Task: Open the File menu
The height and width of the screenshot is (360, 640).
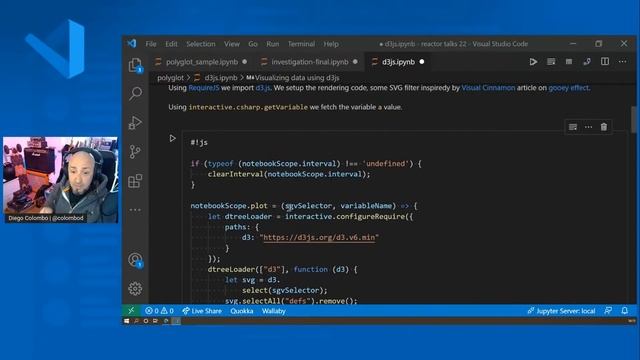Action: (x=151, y=44)
